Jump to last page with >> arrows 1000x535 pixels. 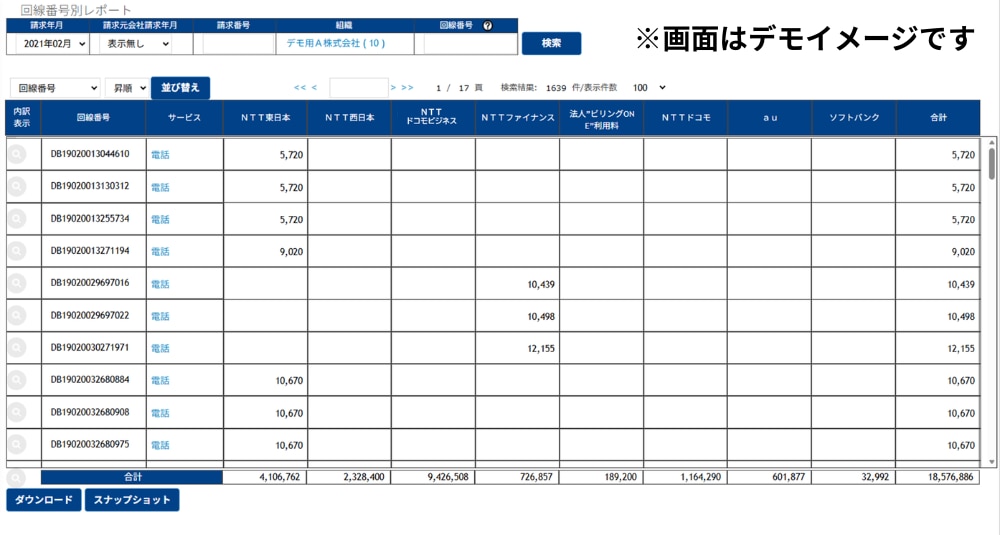(x=407, y=87)
